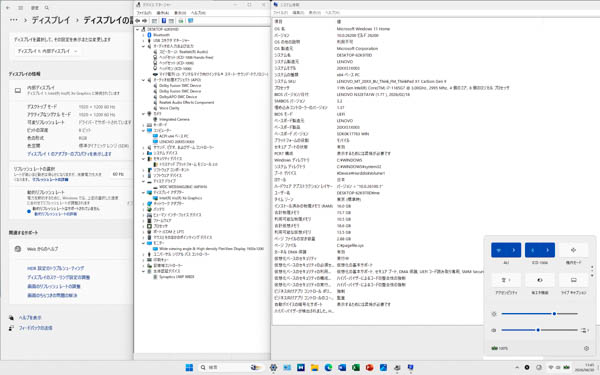The image size is (600, 375).
Task: Open the accessibility quick settings tile
Action: coord(506,280)
